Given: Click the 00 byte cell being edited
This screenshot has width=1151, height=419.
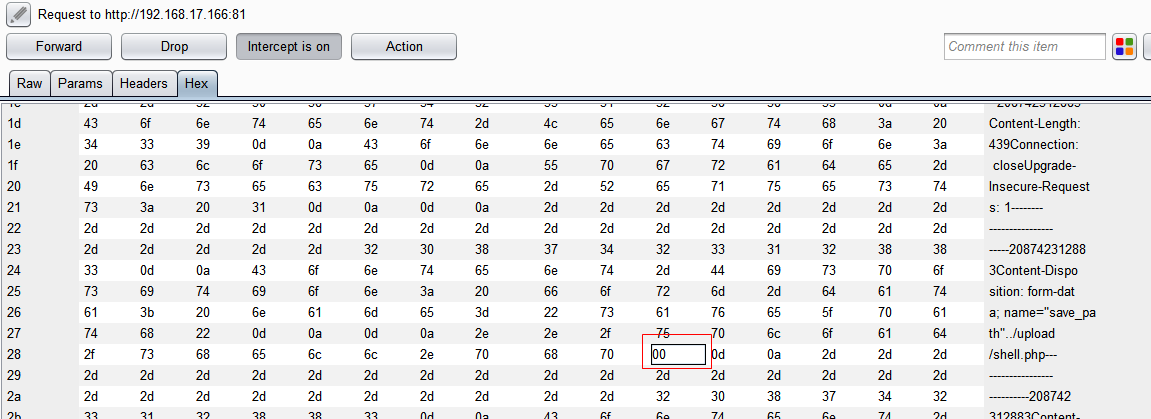Looking at the screenshot, I should coord(677,353).
